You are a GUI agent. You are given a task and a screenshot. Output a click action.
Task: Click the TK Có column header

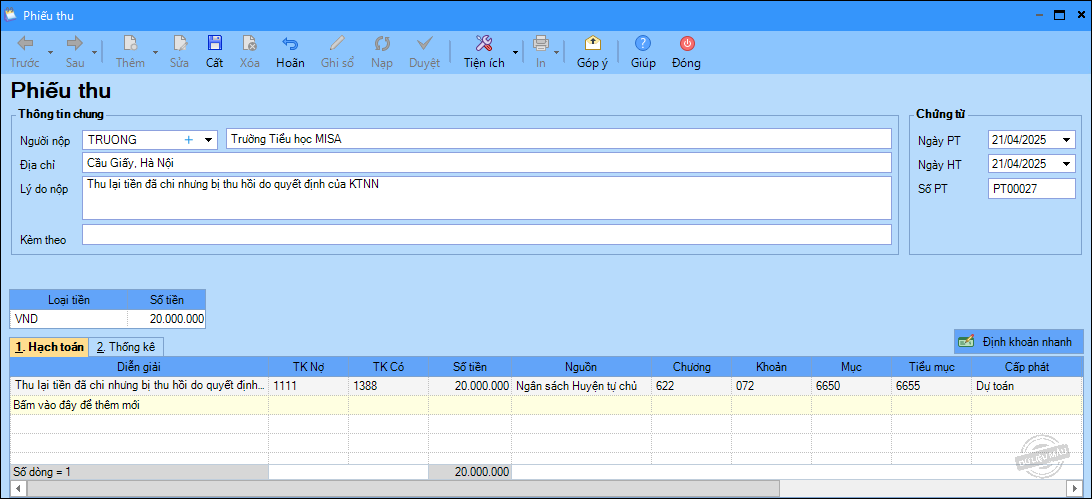[x=389, y=367]
